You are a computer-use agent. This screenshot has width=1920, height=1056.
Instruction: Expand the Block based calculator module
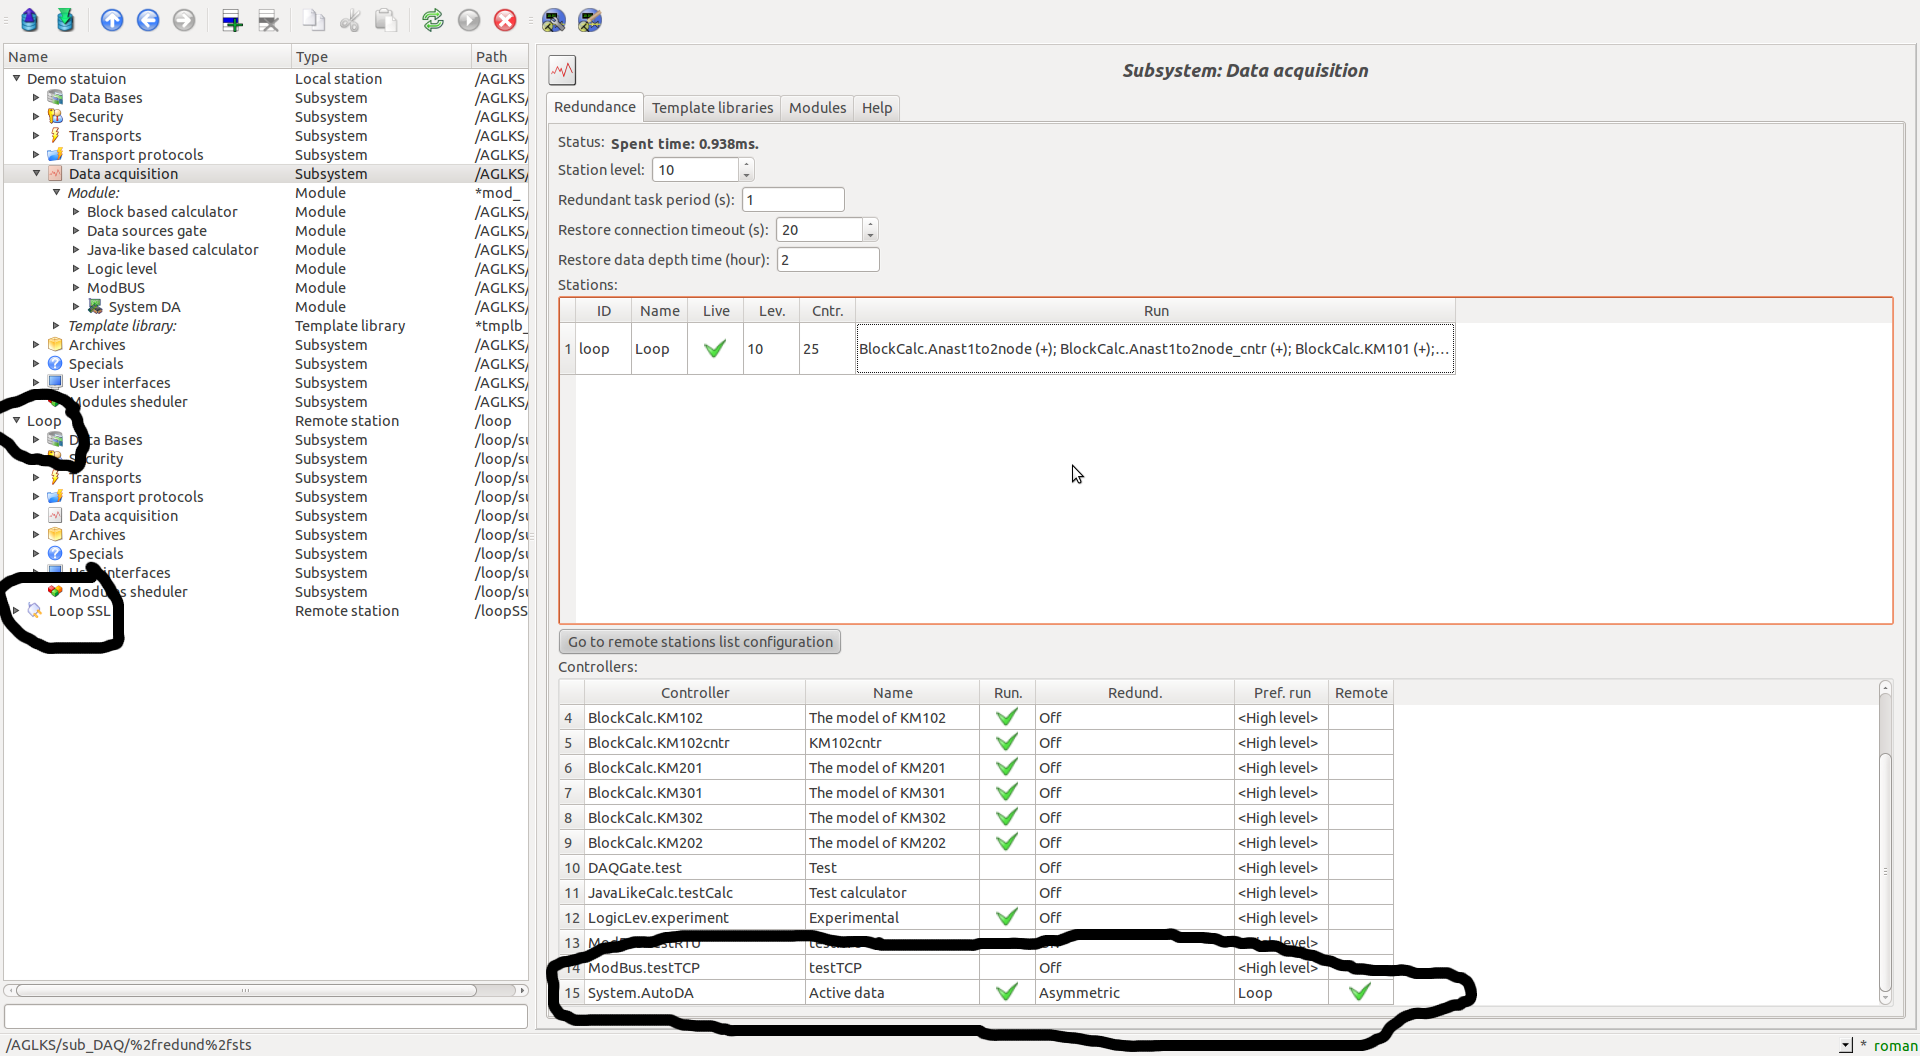coord(76,212)
